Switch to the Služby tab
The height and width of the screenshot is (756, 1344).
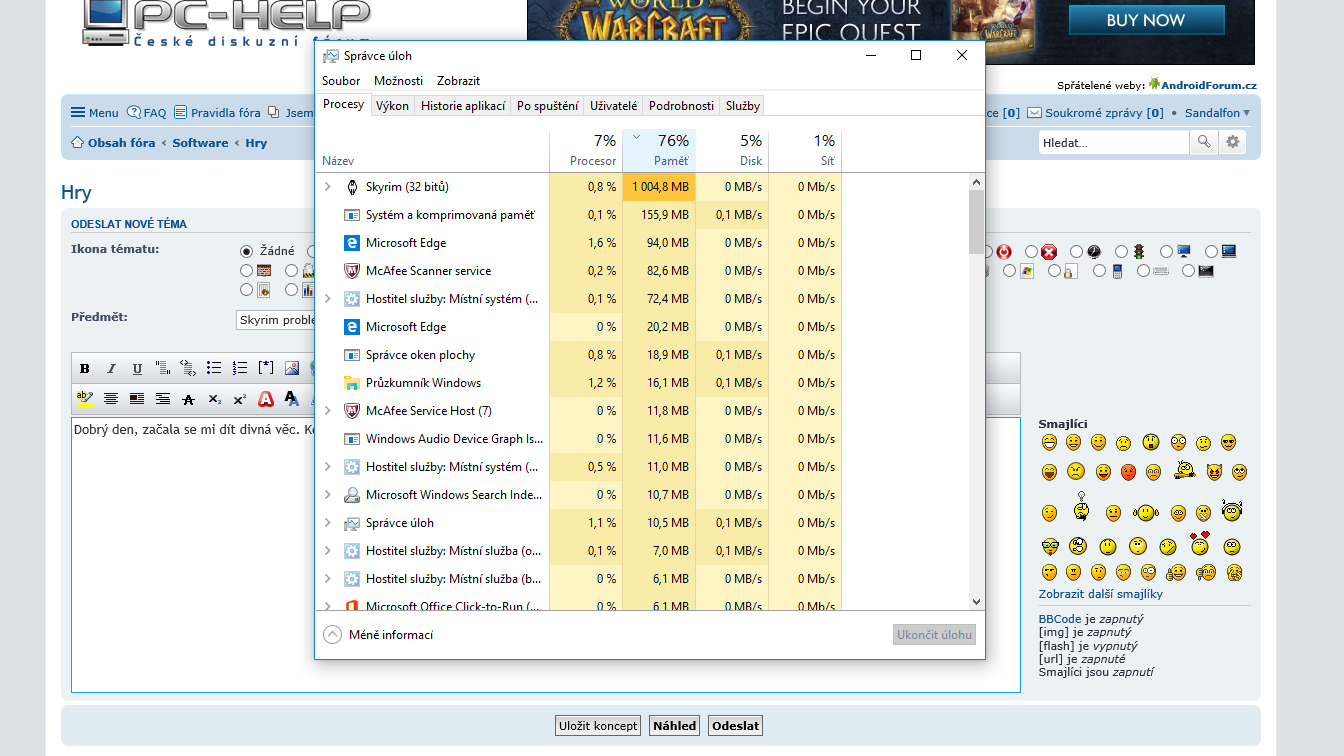743,105
